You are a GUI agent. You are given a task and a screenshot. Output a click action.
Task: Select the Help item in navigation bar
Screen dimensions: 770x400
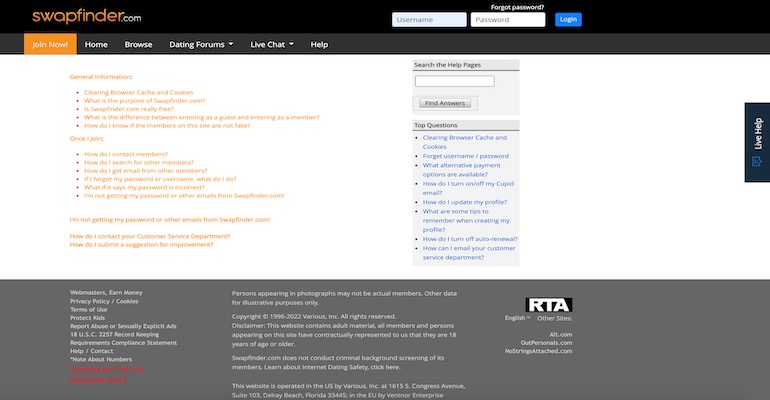point(319,44)
